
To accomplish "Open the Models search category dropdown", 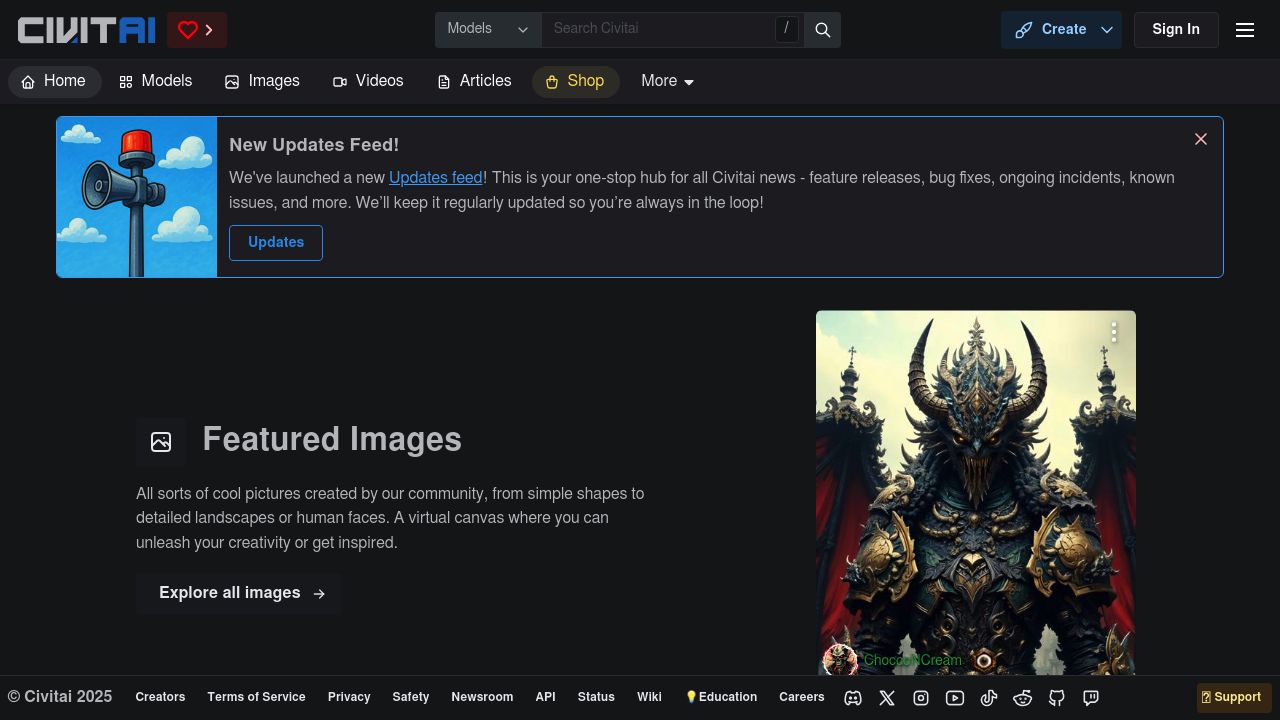I will click(x=488, y=30).
